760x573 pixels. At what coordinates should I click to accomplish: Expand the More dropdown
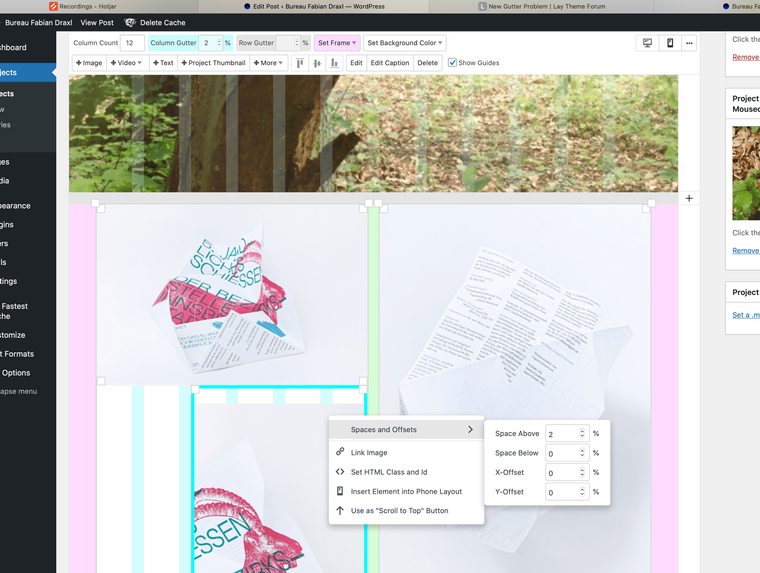(268, 63)
